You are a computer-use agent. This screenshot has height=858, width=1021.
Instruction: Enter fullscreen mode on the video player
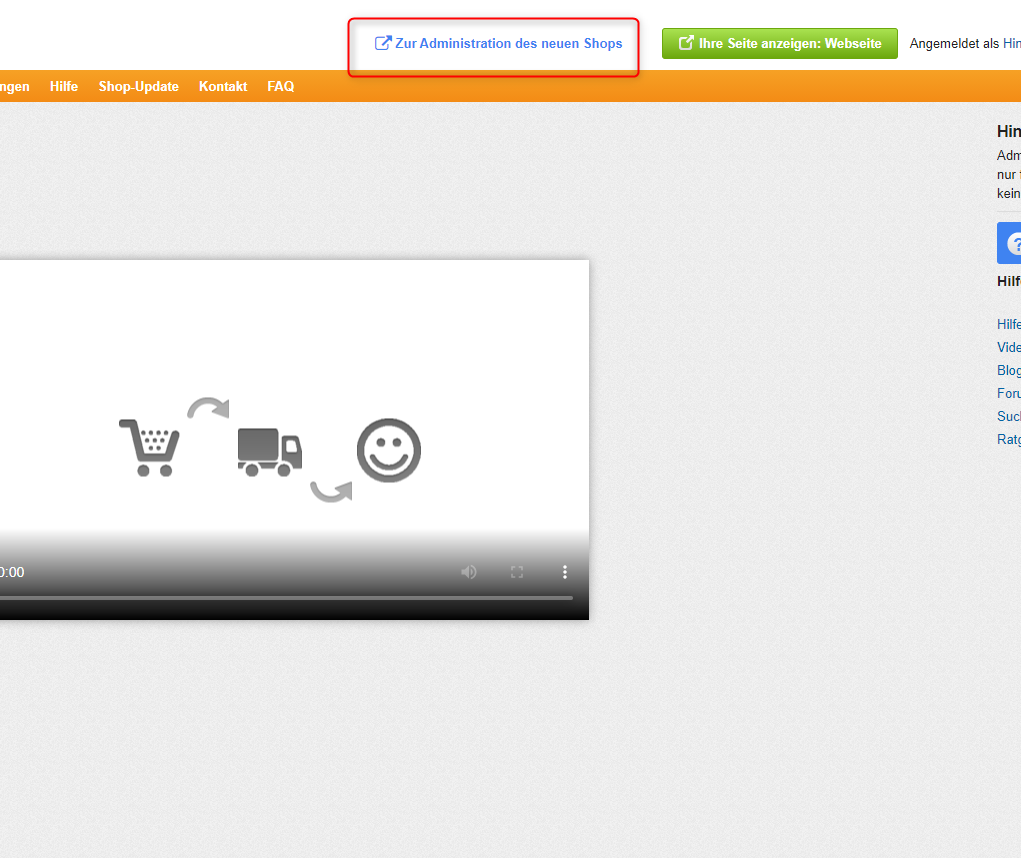pyautogui.click(x=516, y=572)
